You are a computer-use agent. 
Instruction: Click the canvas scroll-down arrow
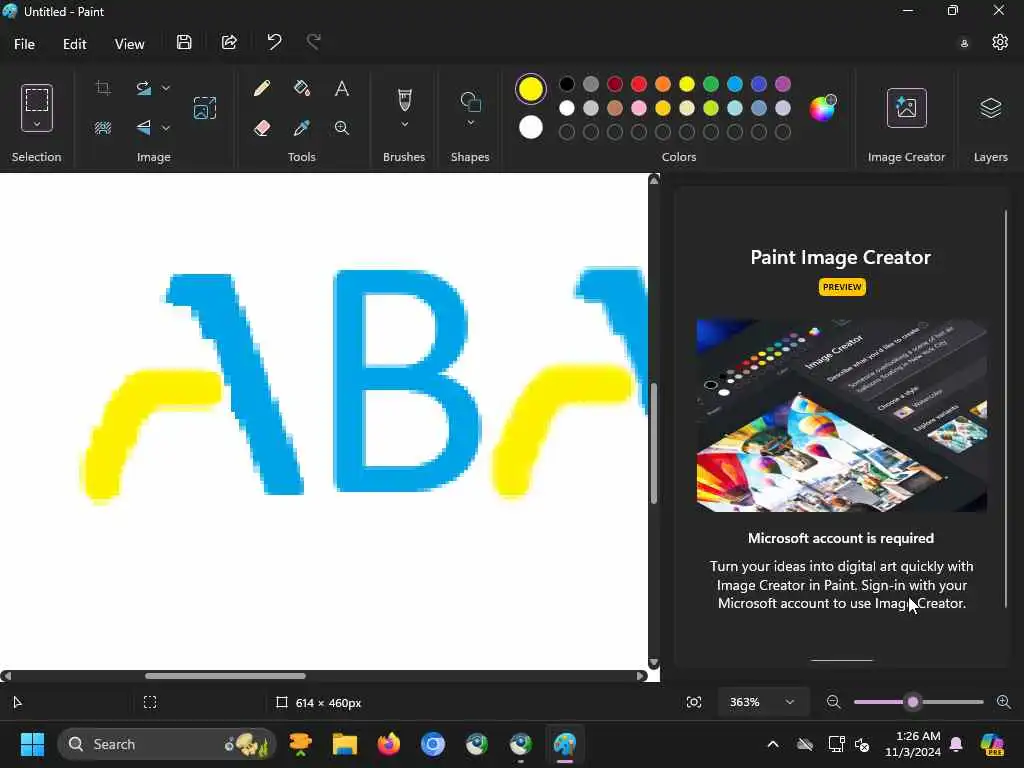(x=654, y=662)
